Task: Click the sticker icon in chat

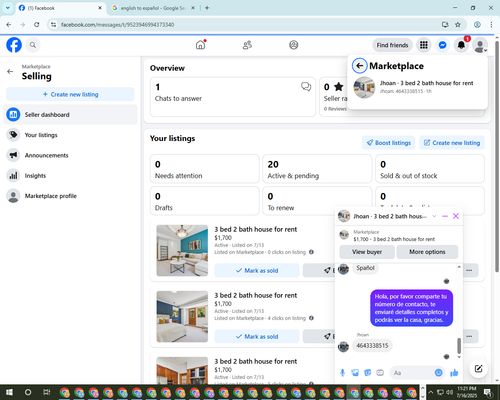Action: (368, 373)
